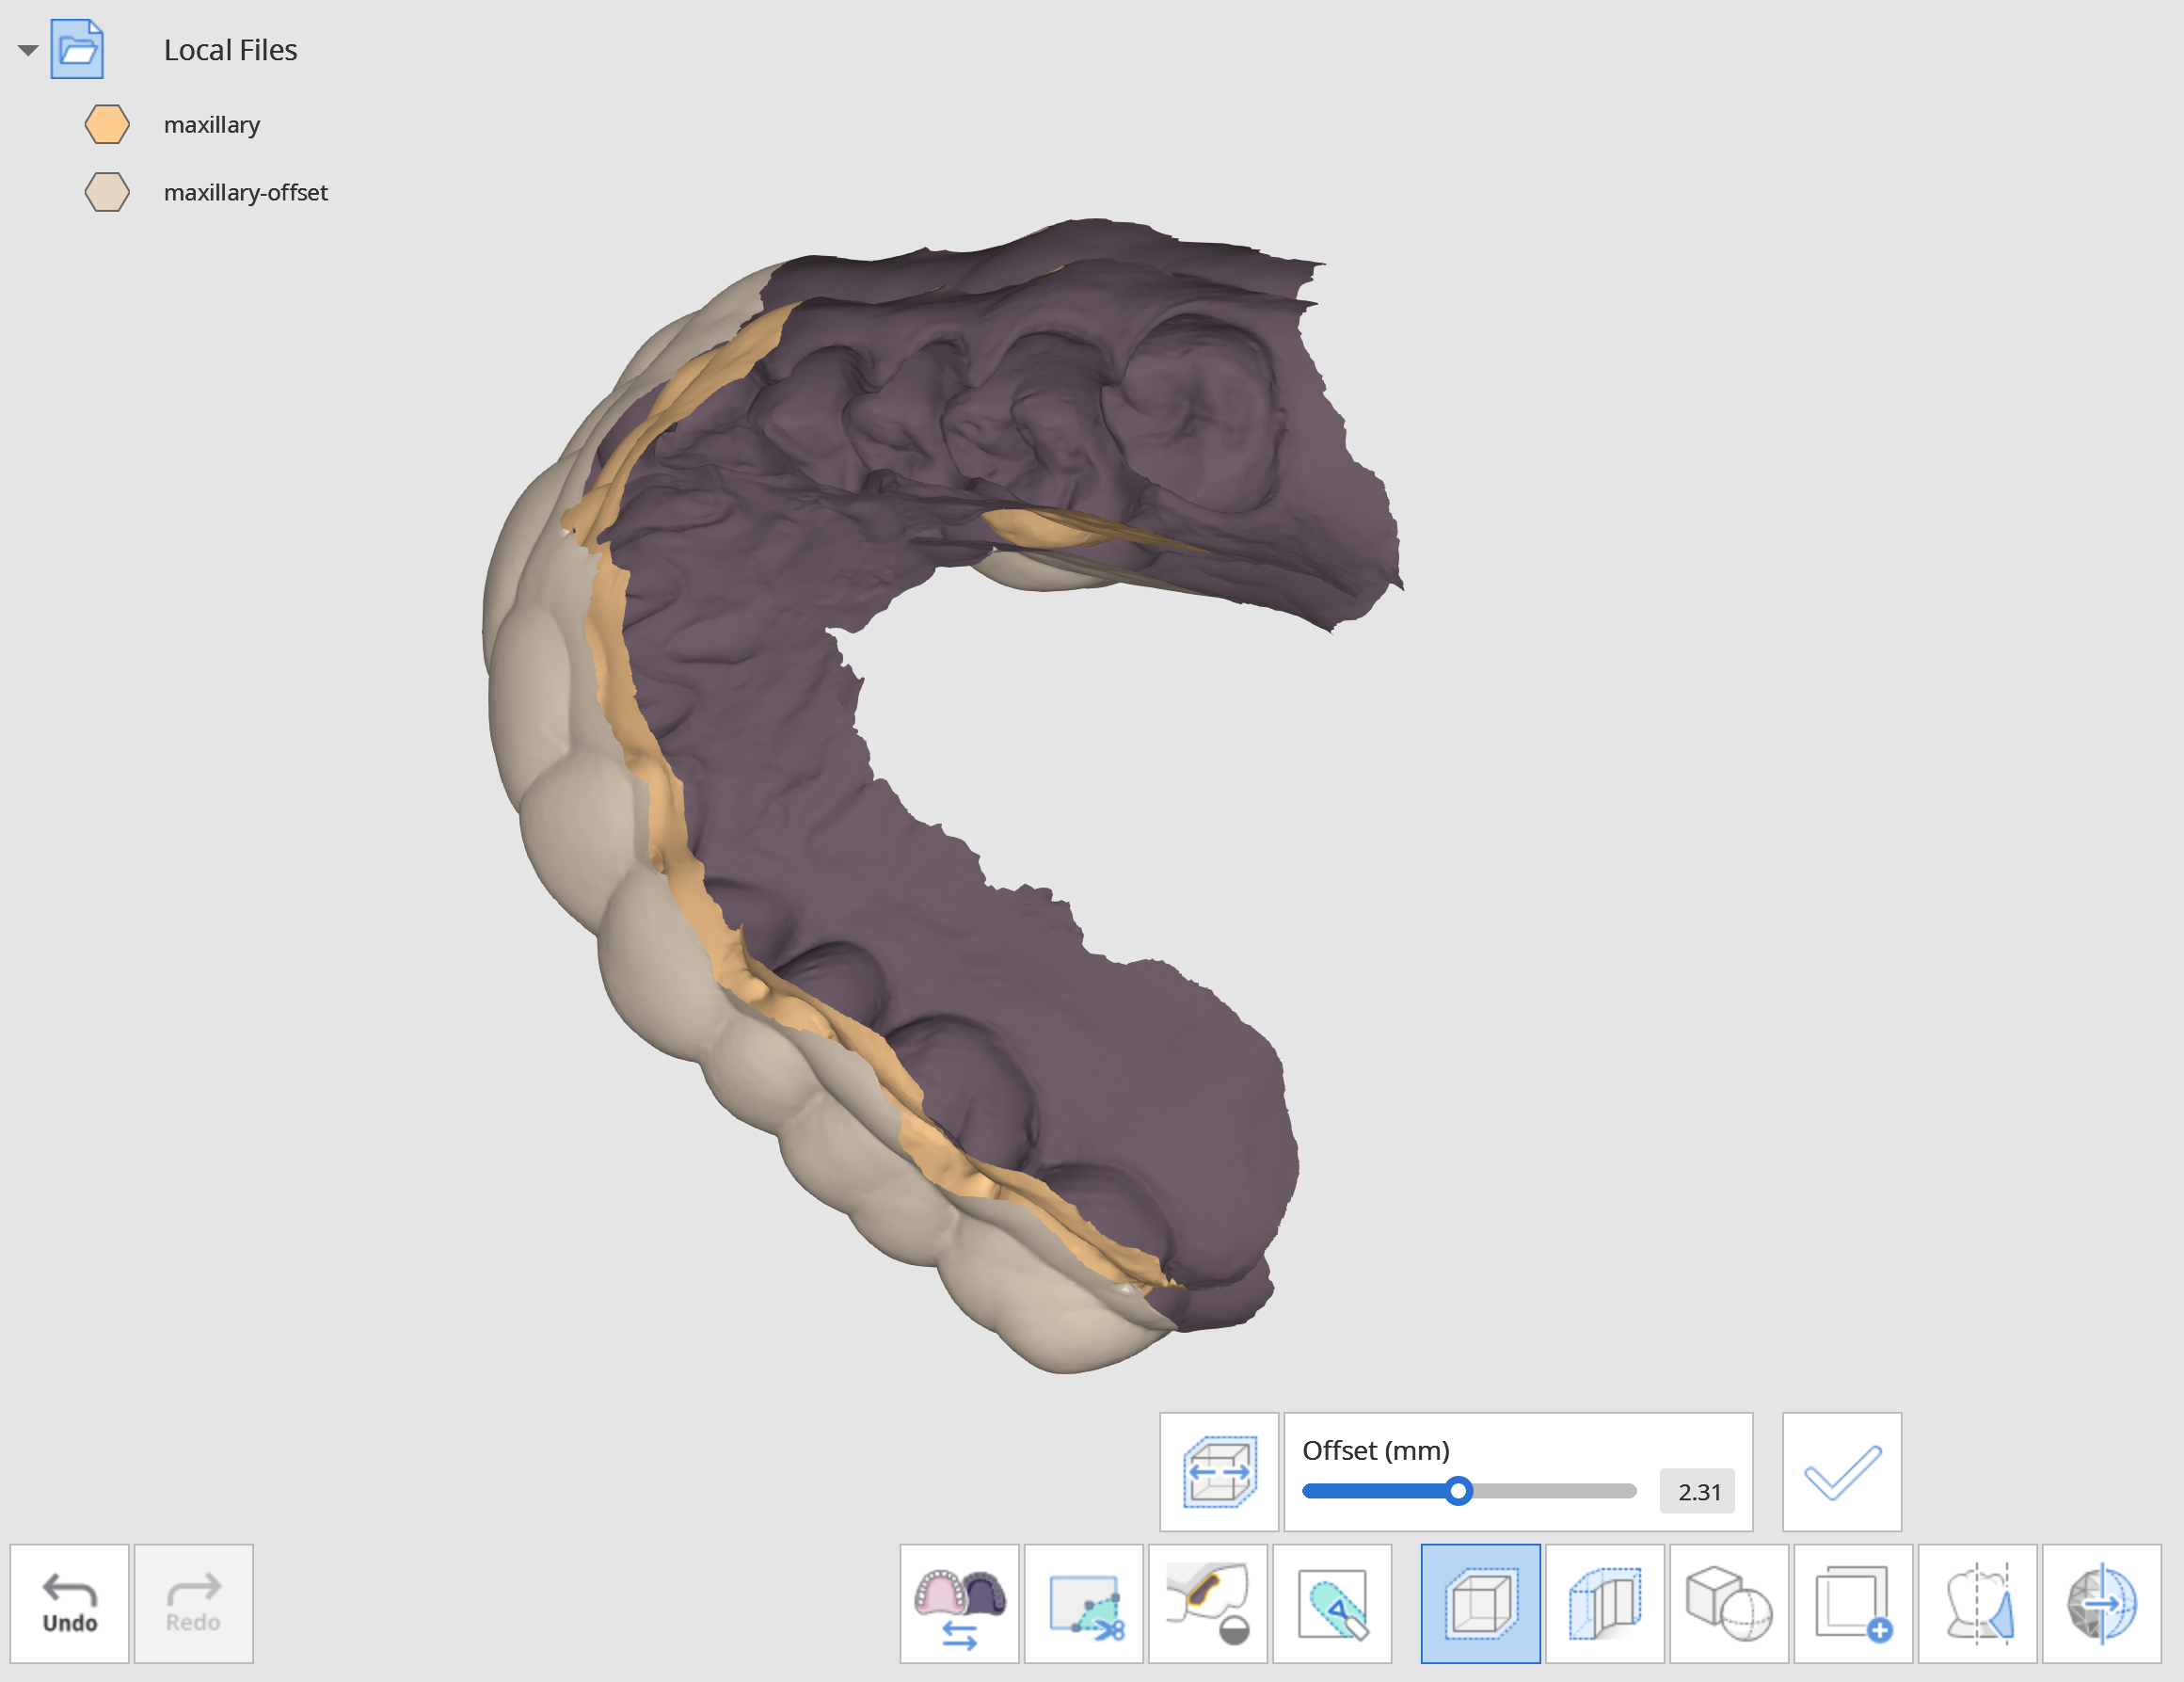Click the Offset slider handle

click(1458, 1491)
